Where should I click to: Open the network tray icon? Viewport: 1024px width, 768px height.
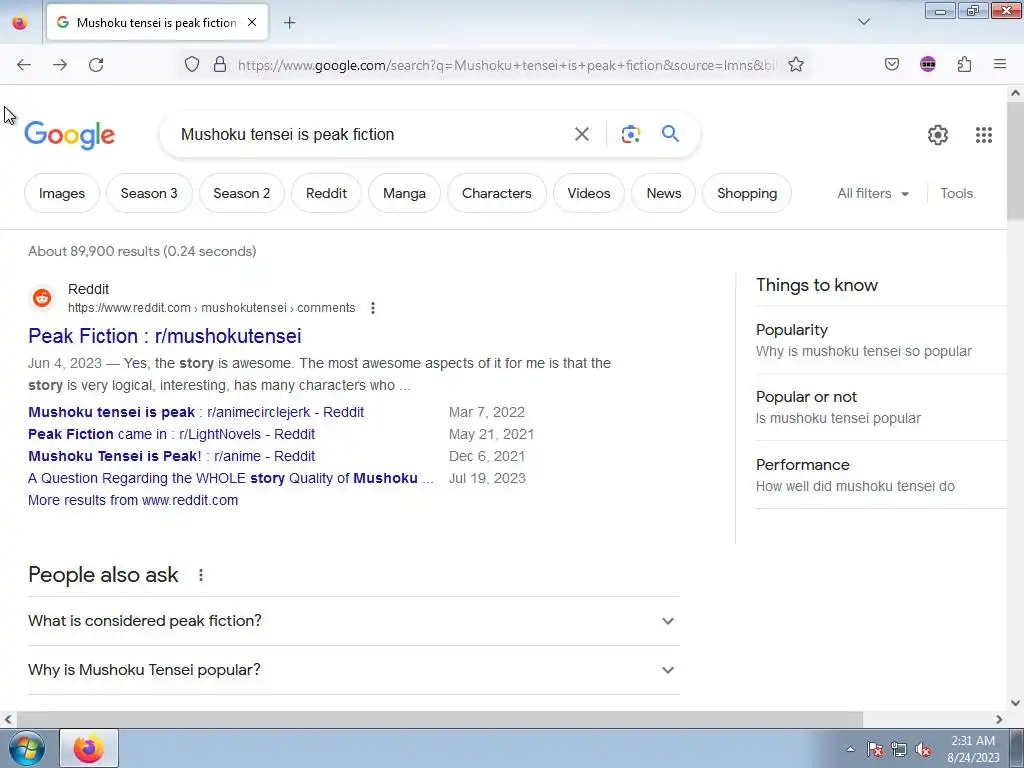899,749
